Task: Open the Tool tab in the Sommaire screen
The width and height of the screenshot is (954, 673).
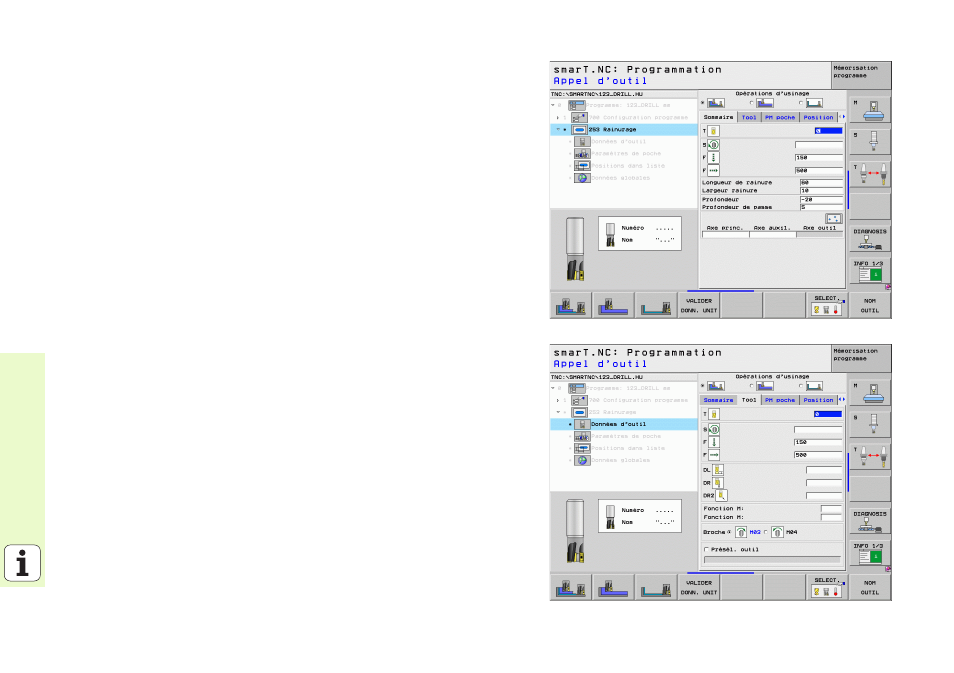Action: tap(749, 117)
